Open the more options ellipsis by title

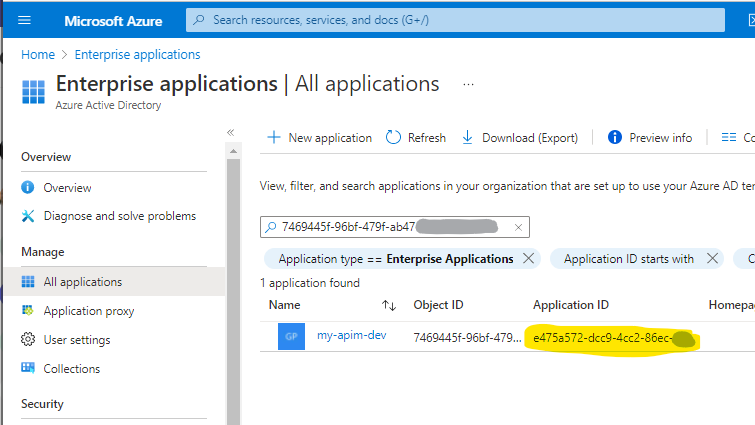pyautogui.click(x=469, y=84)
